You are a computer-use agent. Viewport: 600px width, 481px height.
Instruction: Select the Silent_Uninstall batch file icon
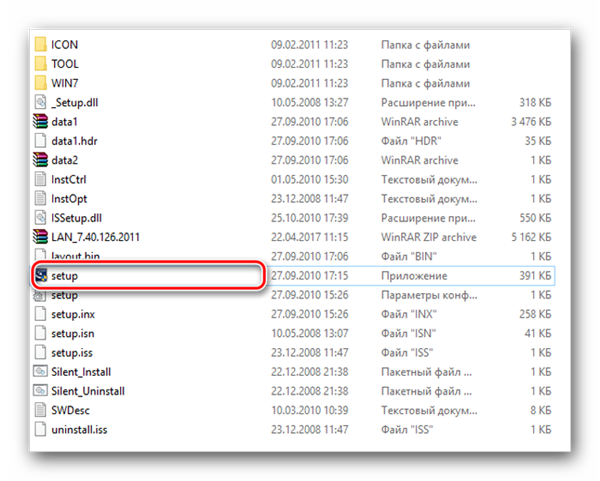(x=40, y=391)
